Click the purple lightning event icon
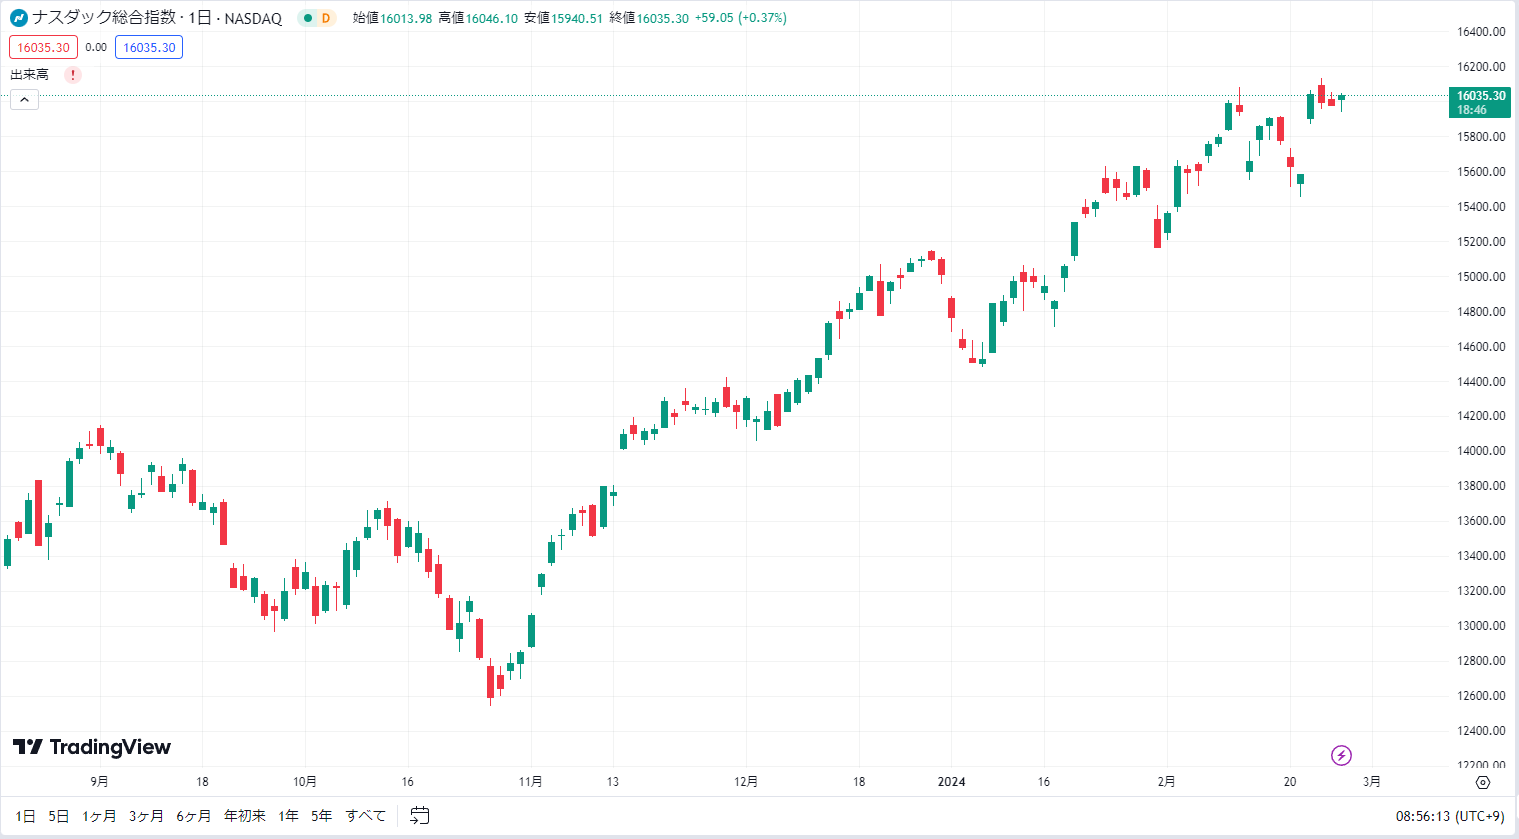The width and height of the screenshot is (1519, 839). point(1341,755)
